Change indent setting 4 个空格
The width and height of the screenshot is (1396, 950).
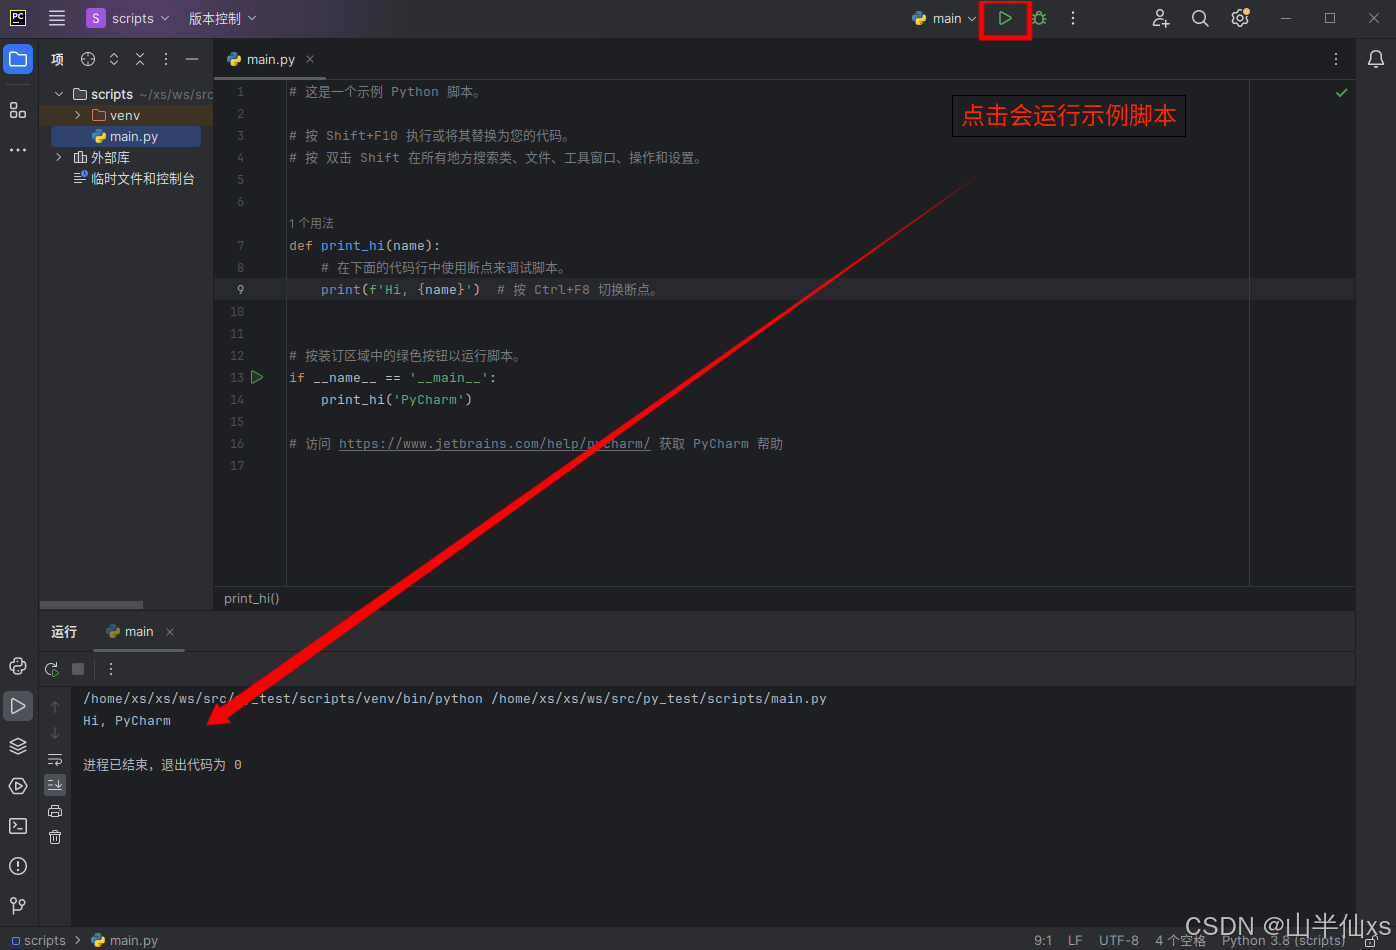coord(1180,940)
